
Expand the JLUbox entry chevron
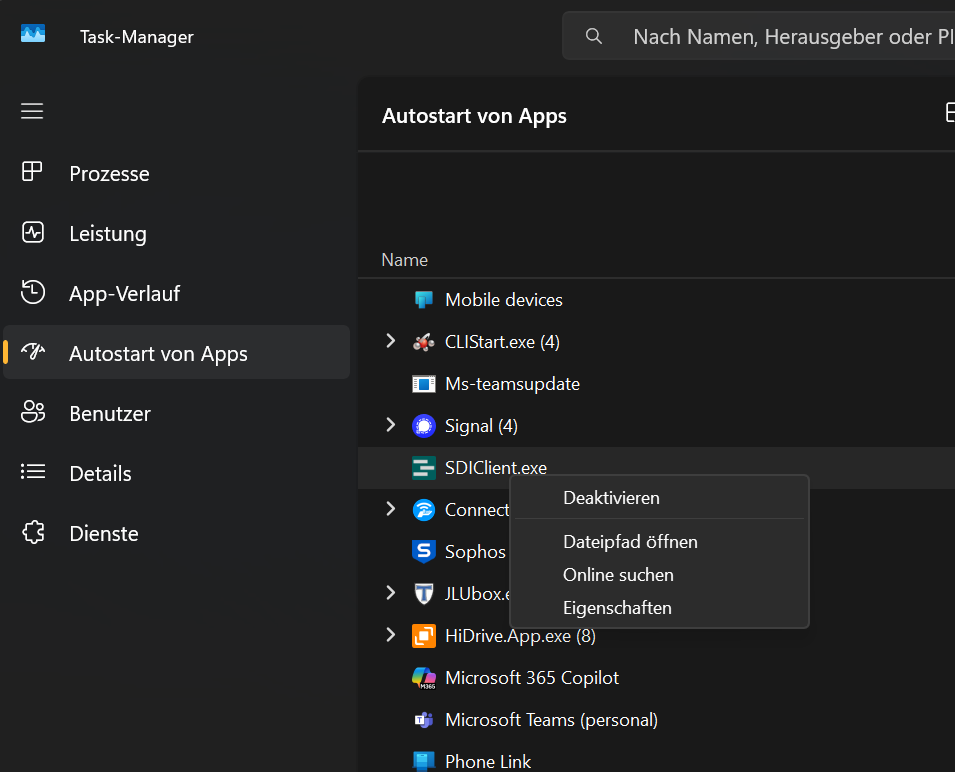391,594
